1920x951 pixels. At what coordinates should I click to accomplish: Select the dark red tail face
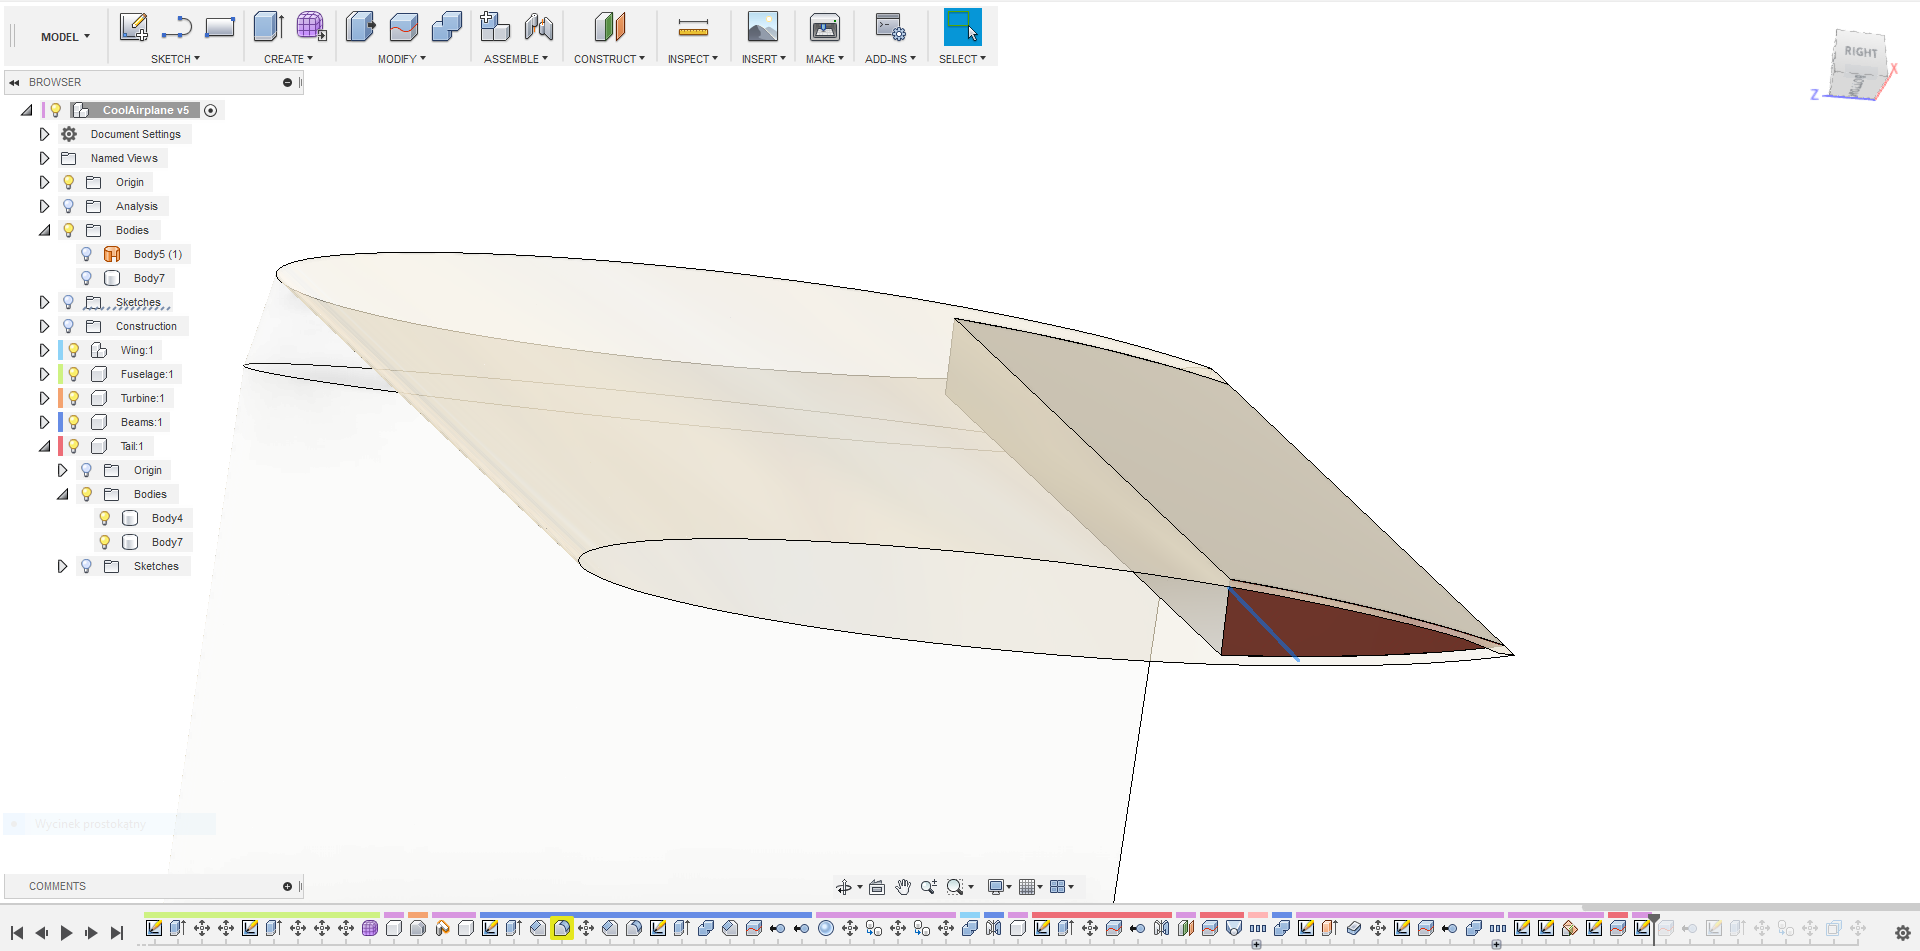pyautogui.click(x=1340, y=630)
